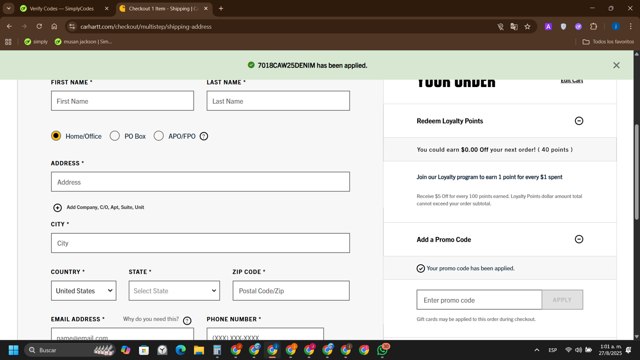
Task: Click the page vertical scrollbar
Action: [636, 171]
